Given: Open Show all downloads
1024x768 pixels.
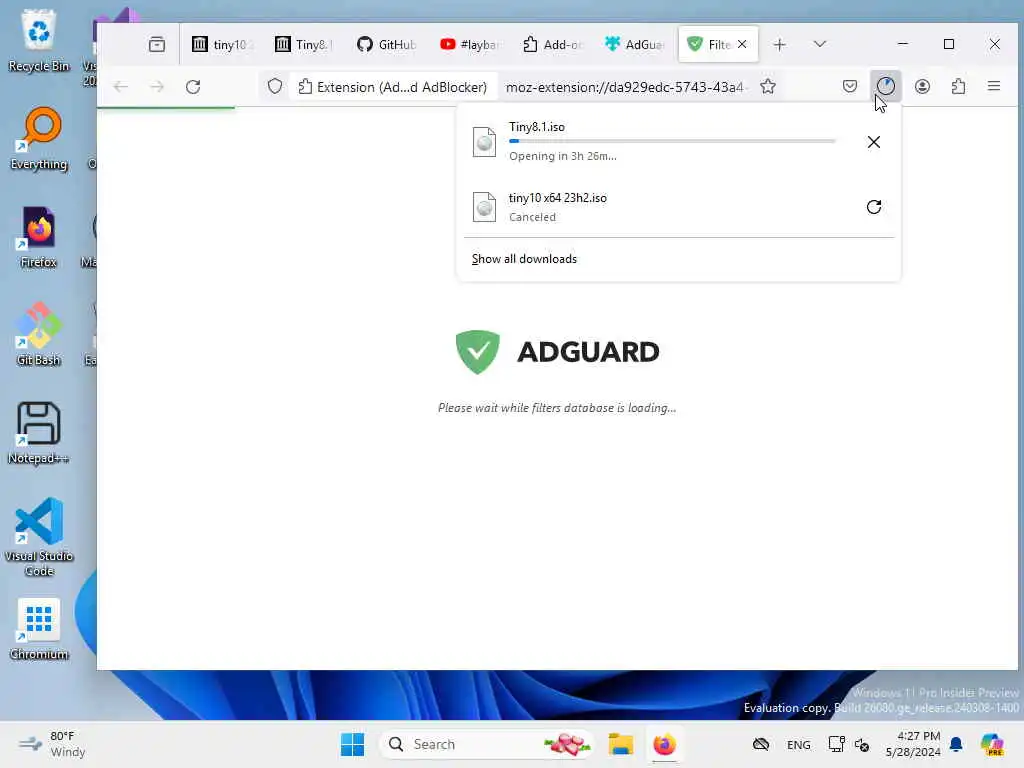Looking at the screenshot, I should tap(524, 259).
